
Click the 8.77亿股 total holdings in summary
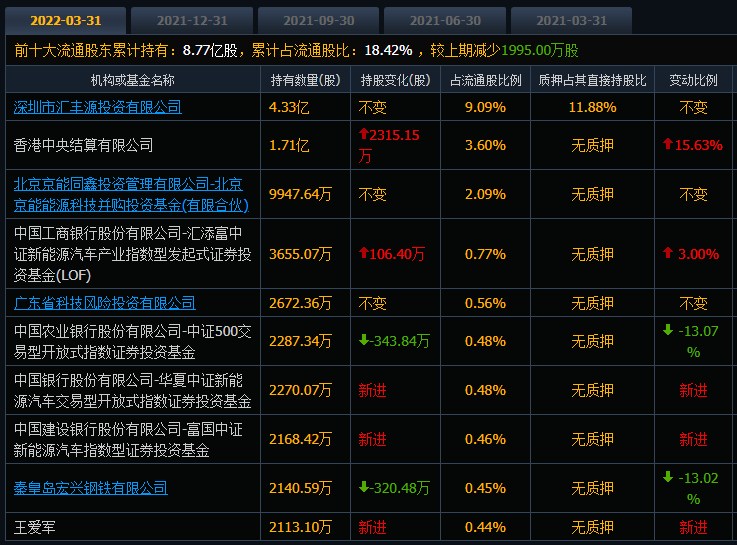(210, 50)
